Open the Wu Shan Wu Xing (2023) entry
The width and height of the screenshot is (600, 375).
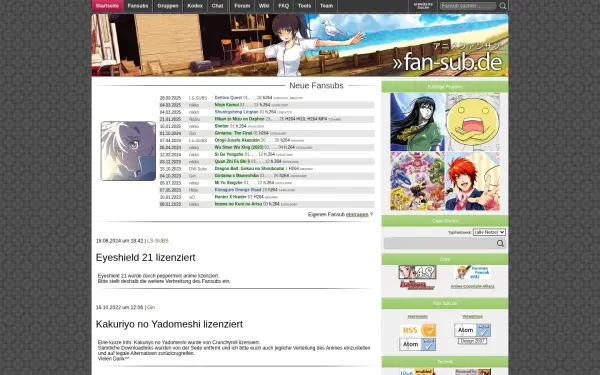239,147
